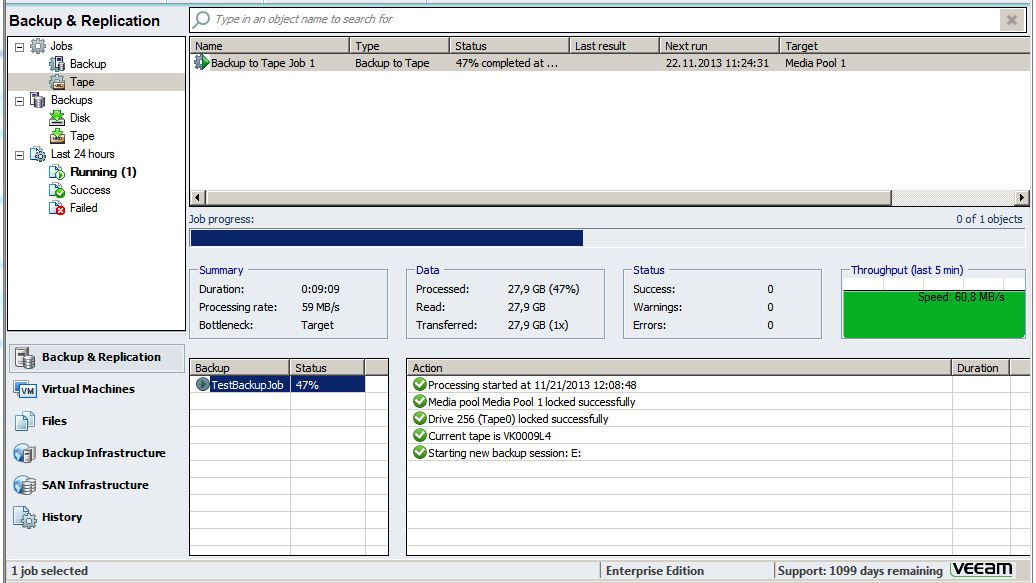This screenshot has height=583, width=1036.
Task: Click the running job icon for Backup to Tape Job 1
Action: tap(201, 63)
